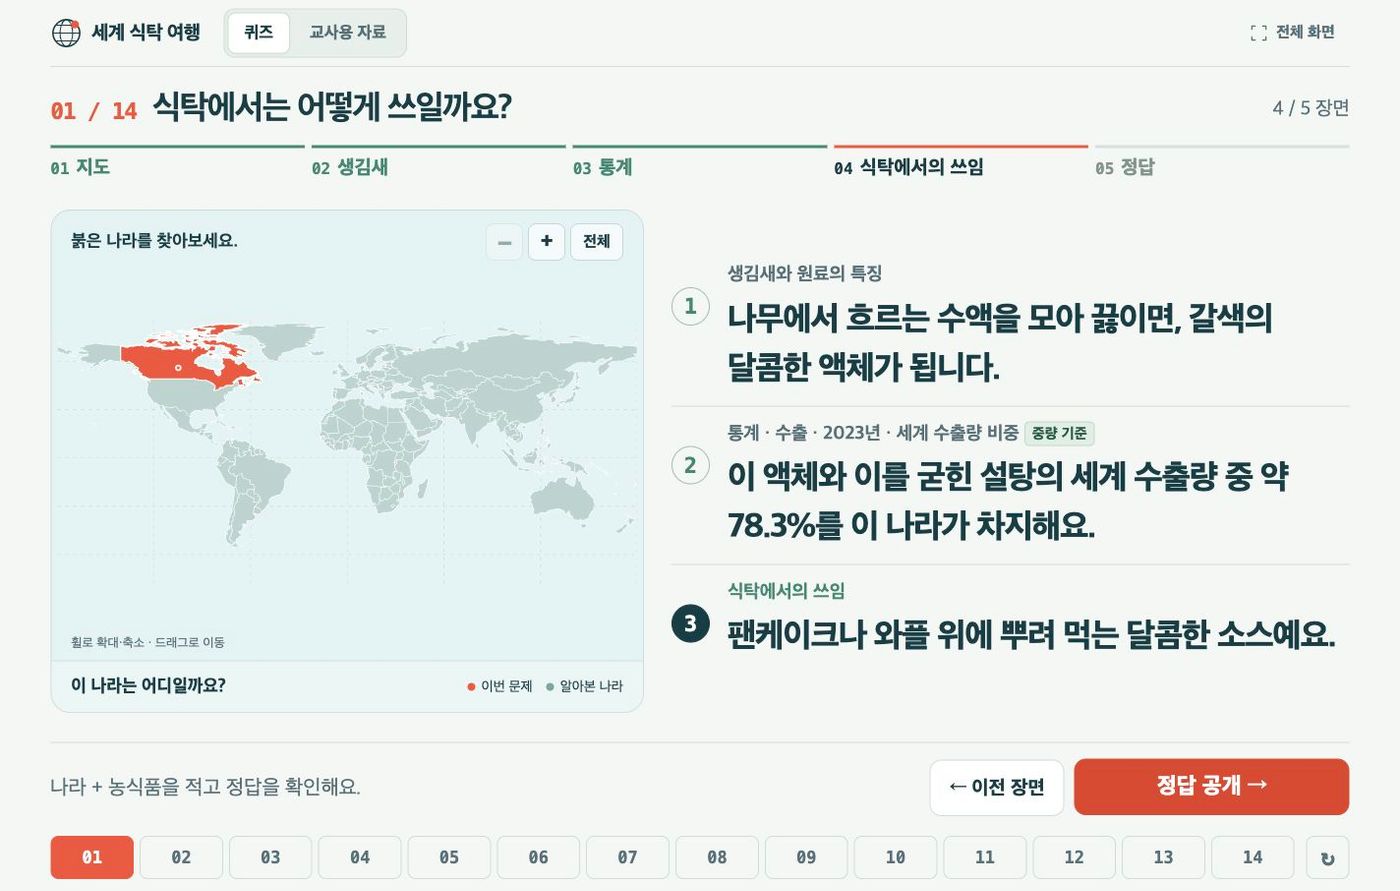Image resolution: width=1400 pixels, height=891 pixels.
Task: Select question 03 in pager
Action: click(270, 858)
